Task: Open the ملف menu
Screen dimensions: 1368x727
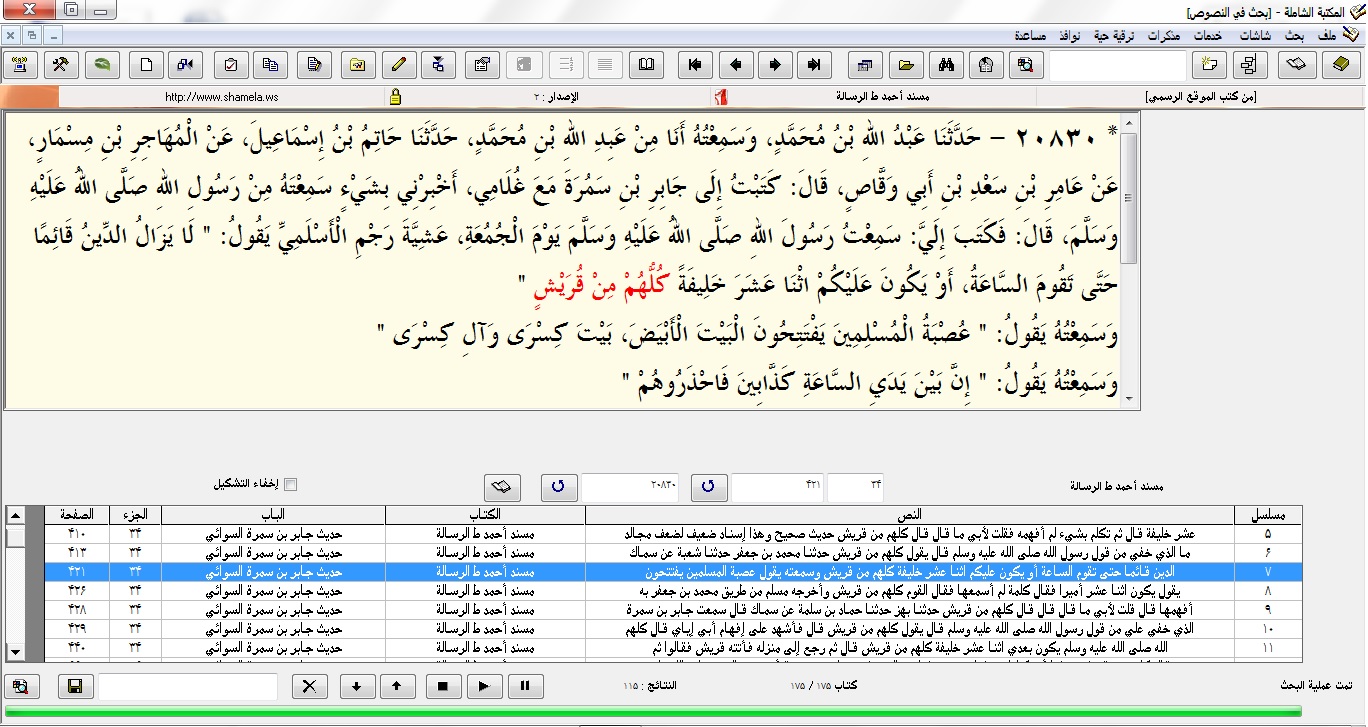Action: click(1326, 35)
